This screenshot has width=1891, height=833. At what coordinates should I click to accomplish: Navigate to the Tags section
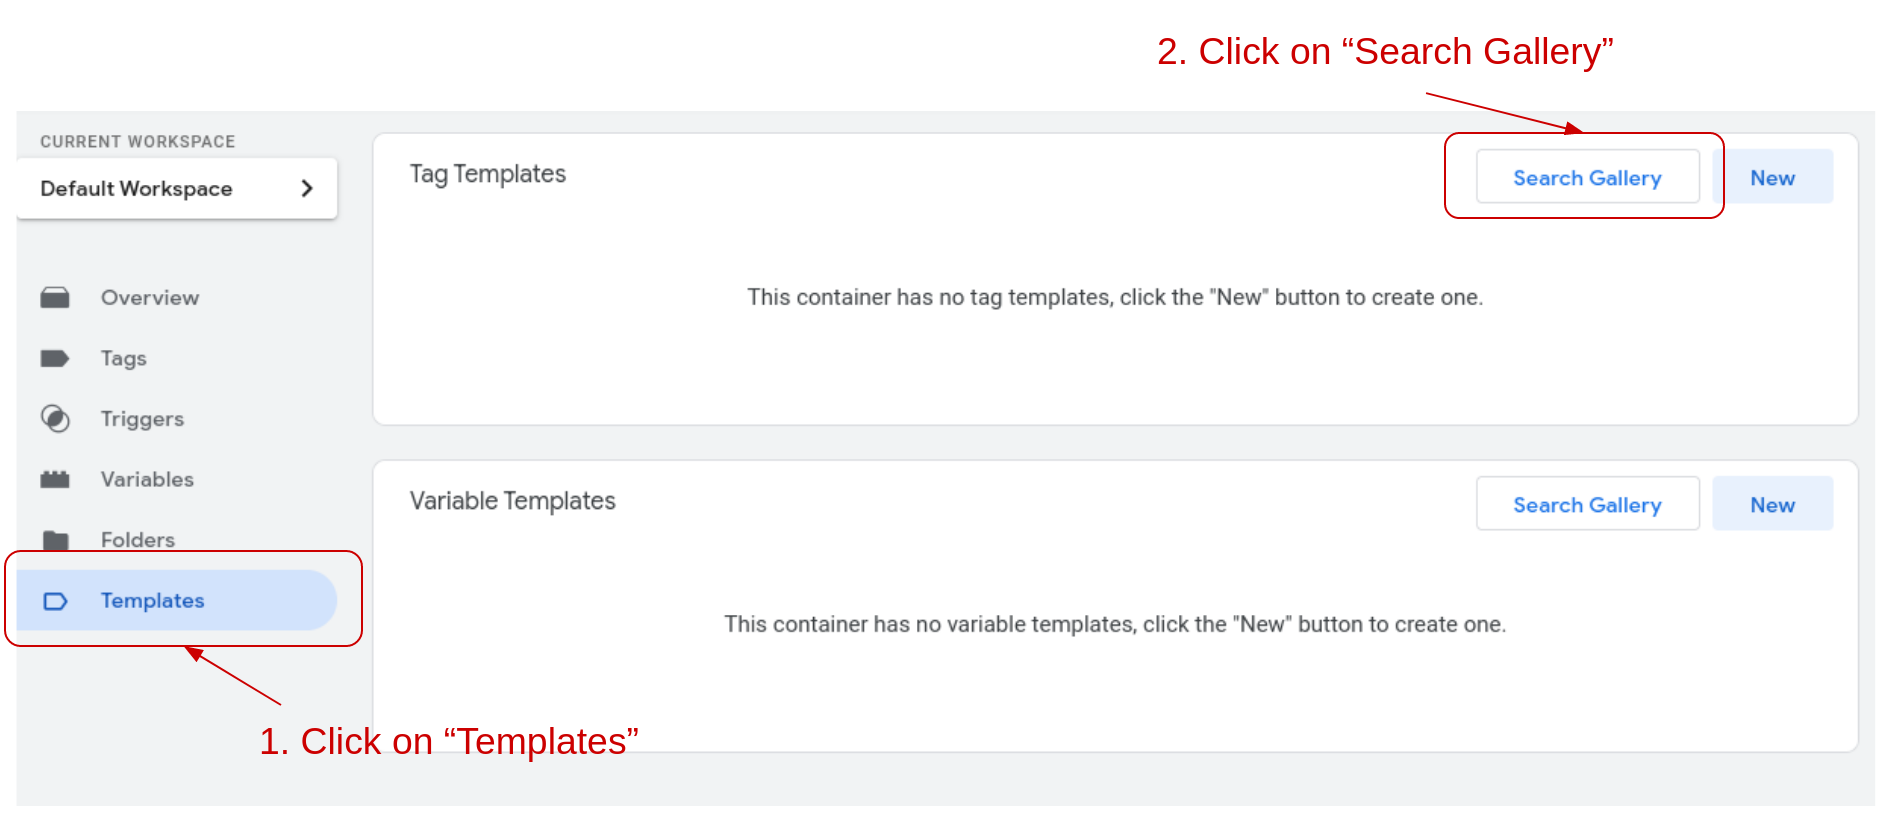click(123, 358)
